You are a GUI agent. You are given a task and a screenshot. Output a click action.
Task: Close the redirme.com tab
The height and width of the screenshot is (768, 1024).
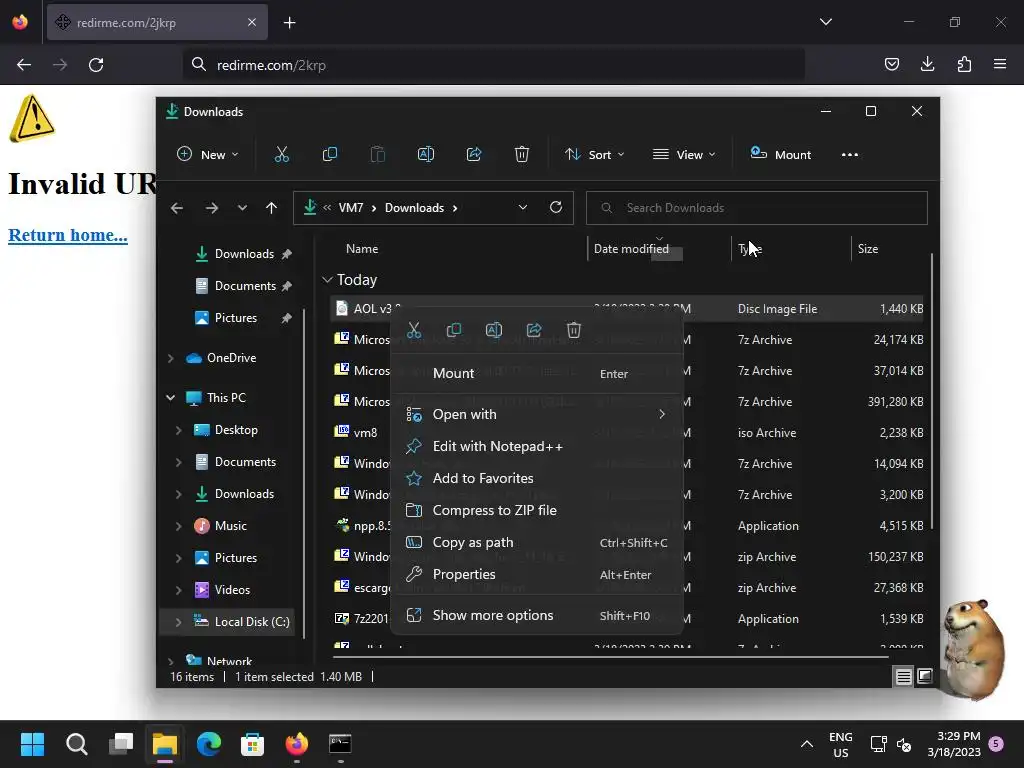click(252, 22)
